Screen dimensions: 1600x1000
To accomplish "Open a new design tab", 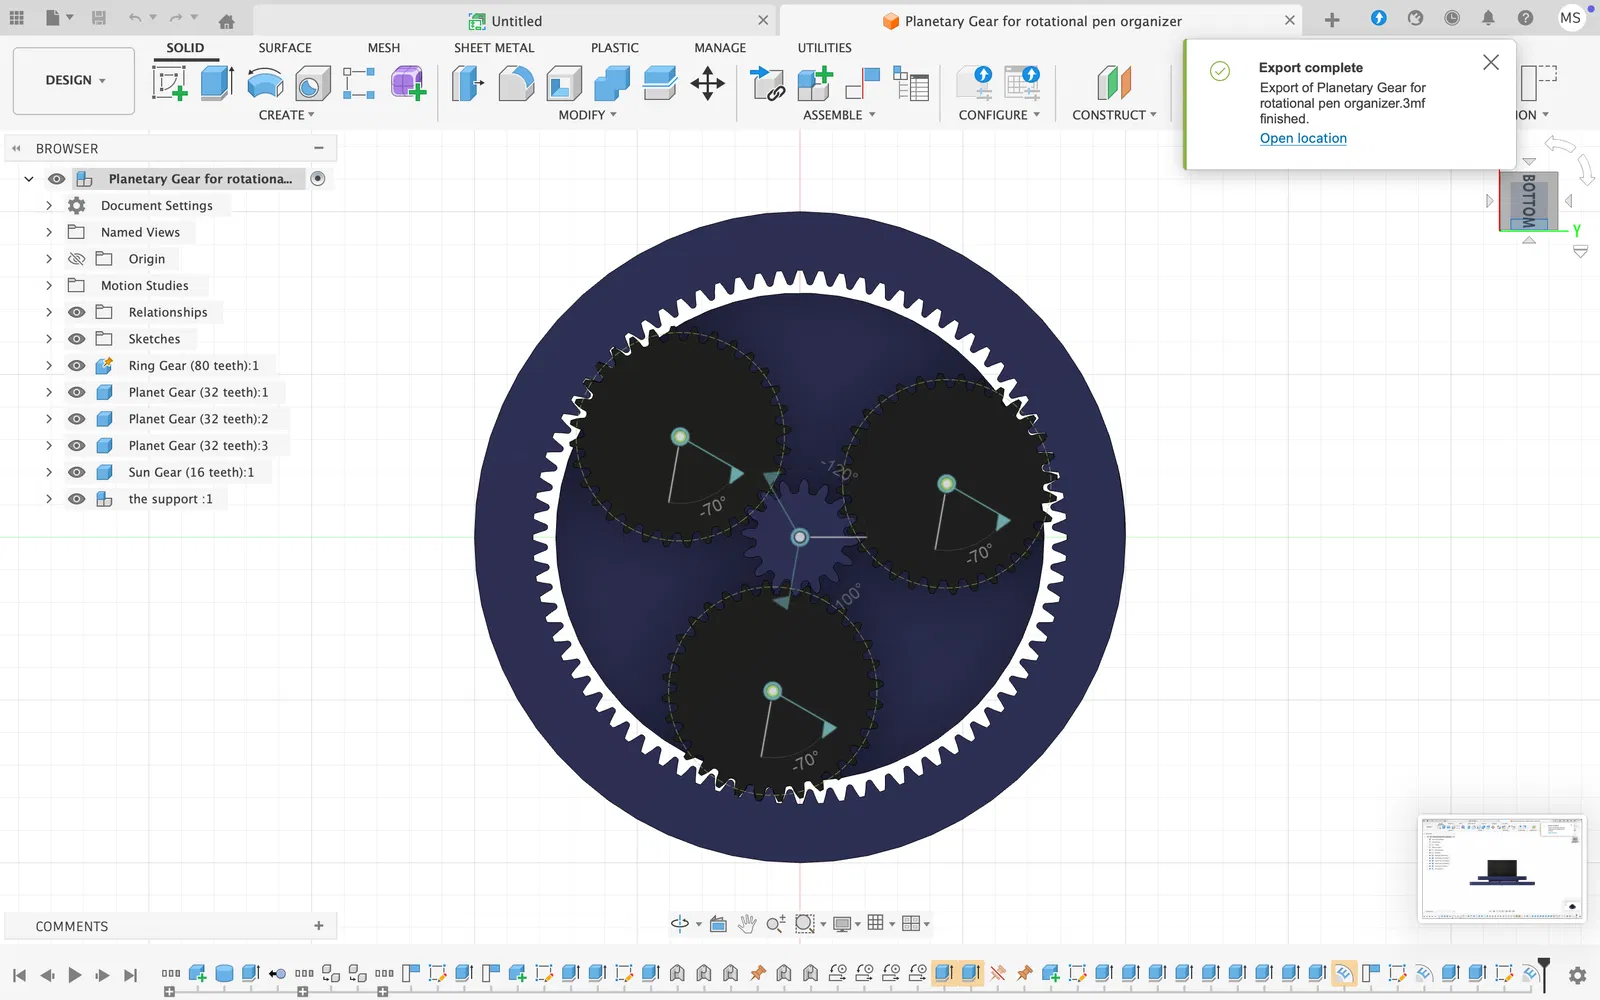I will pyautogui.click(x=1332, y=20).
